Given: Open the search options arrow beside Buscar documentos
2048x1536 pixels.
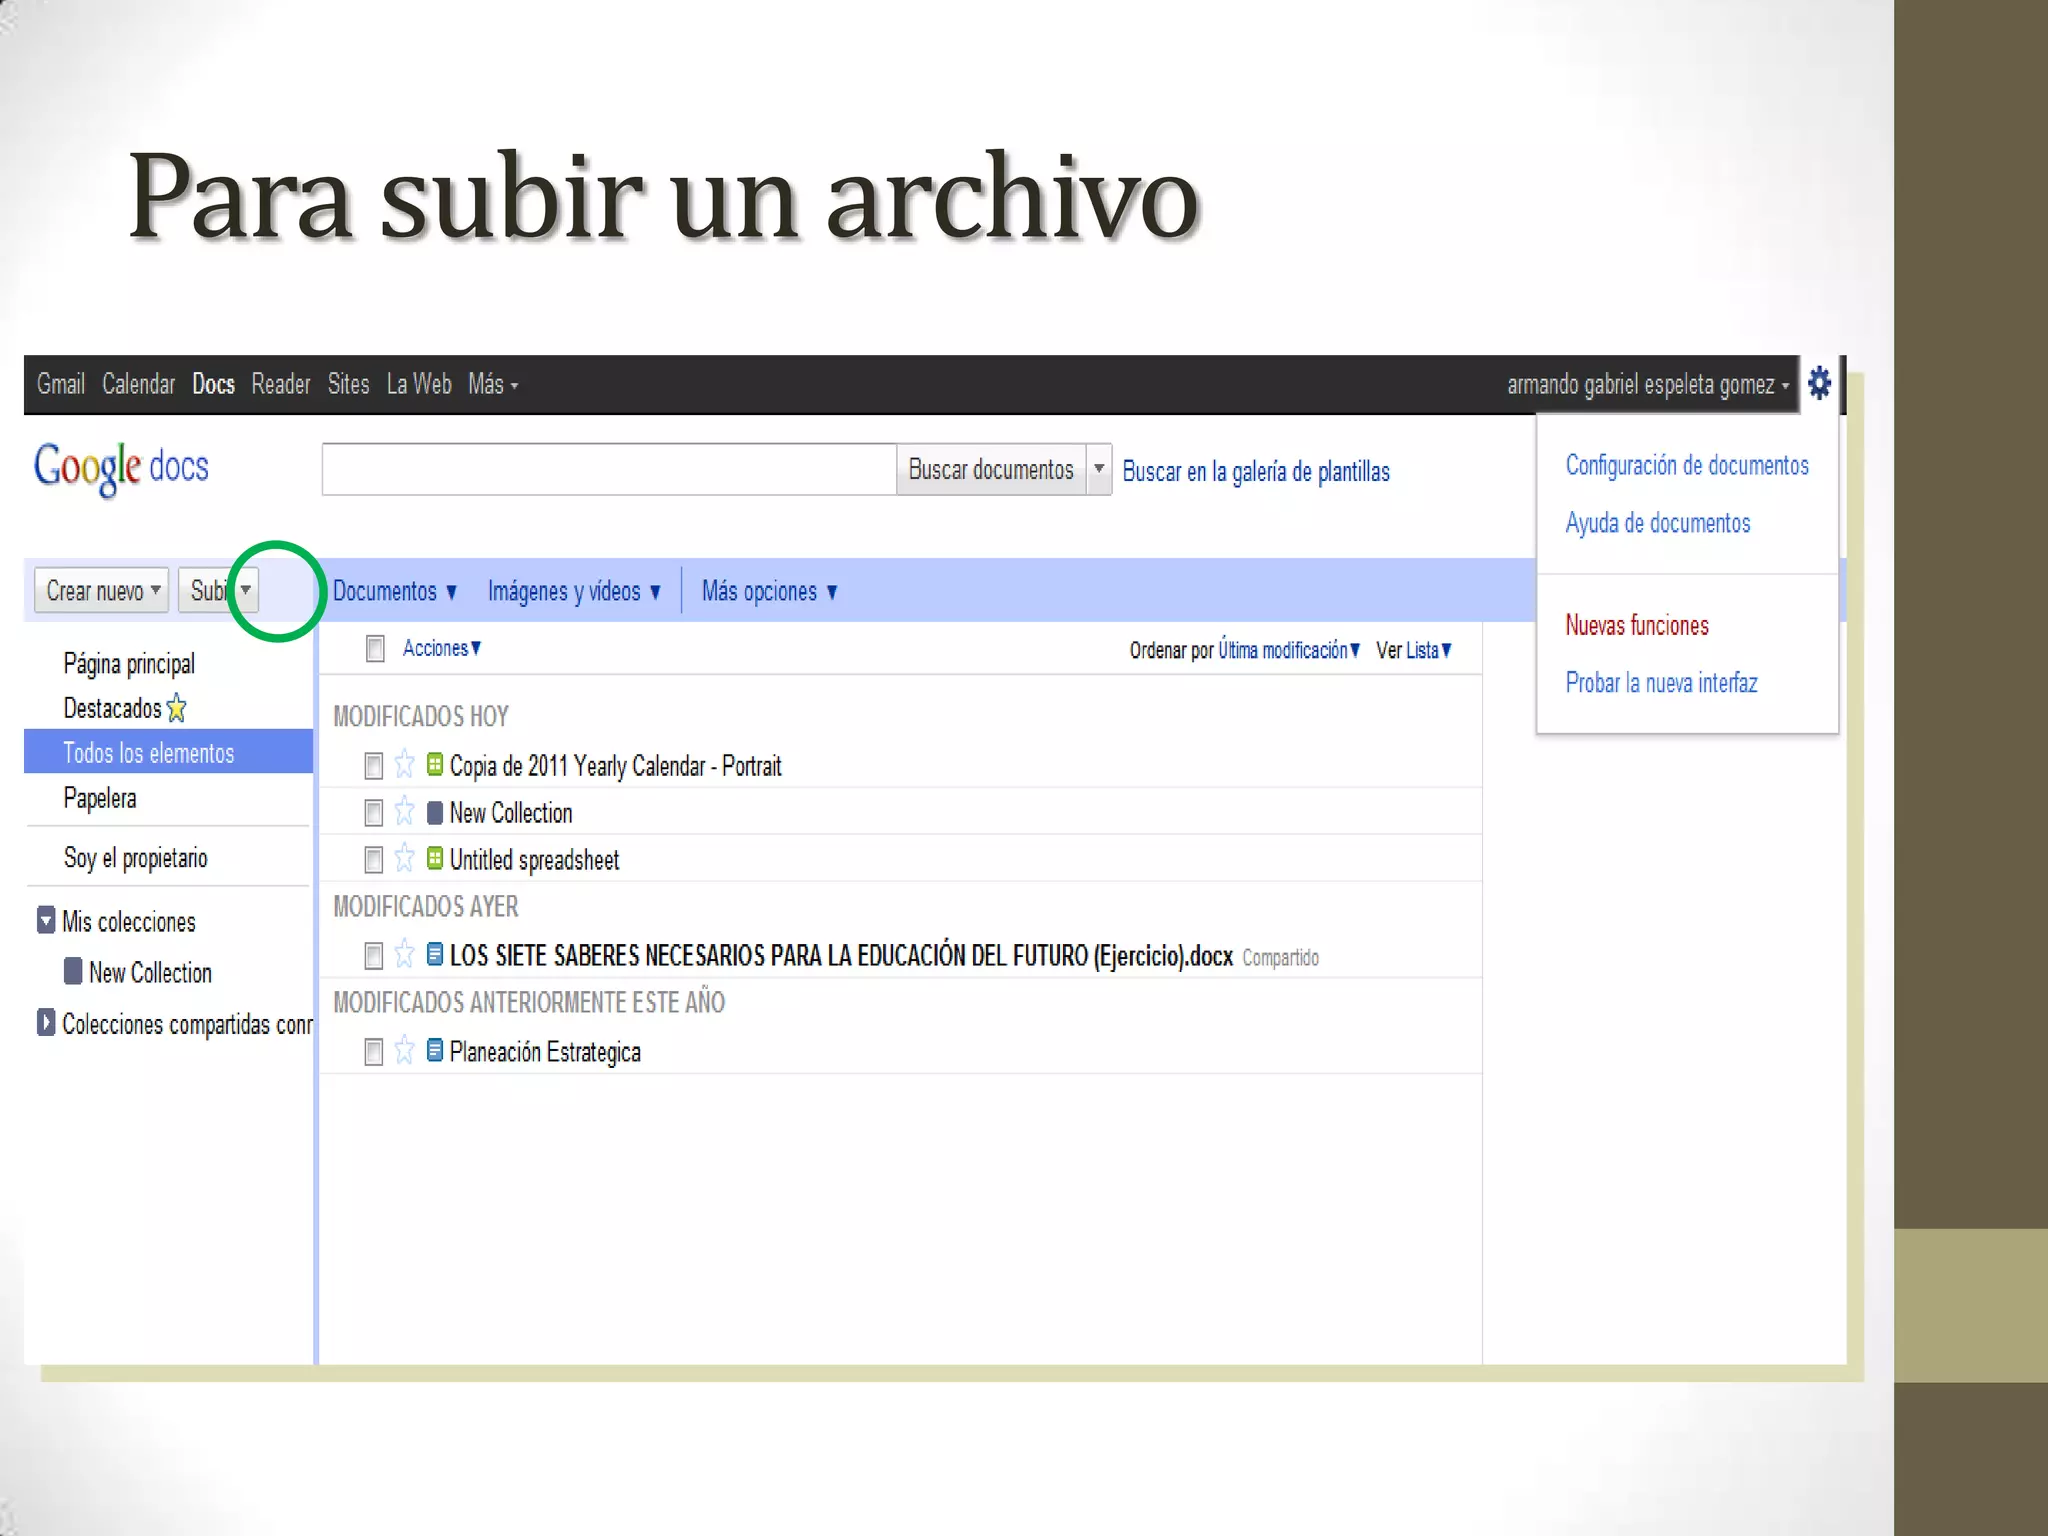Looking at the screenshot, I should tap(1099, 469).
